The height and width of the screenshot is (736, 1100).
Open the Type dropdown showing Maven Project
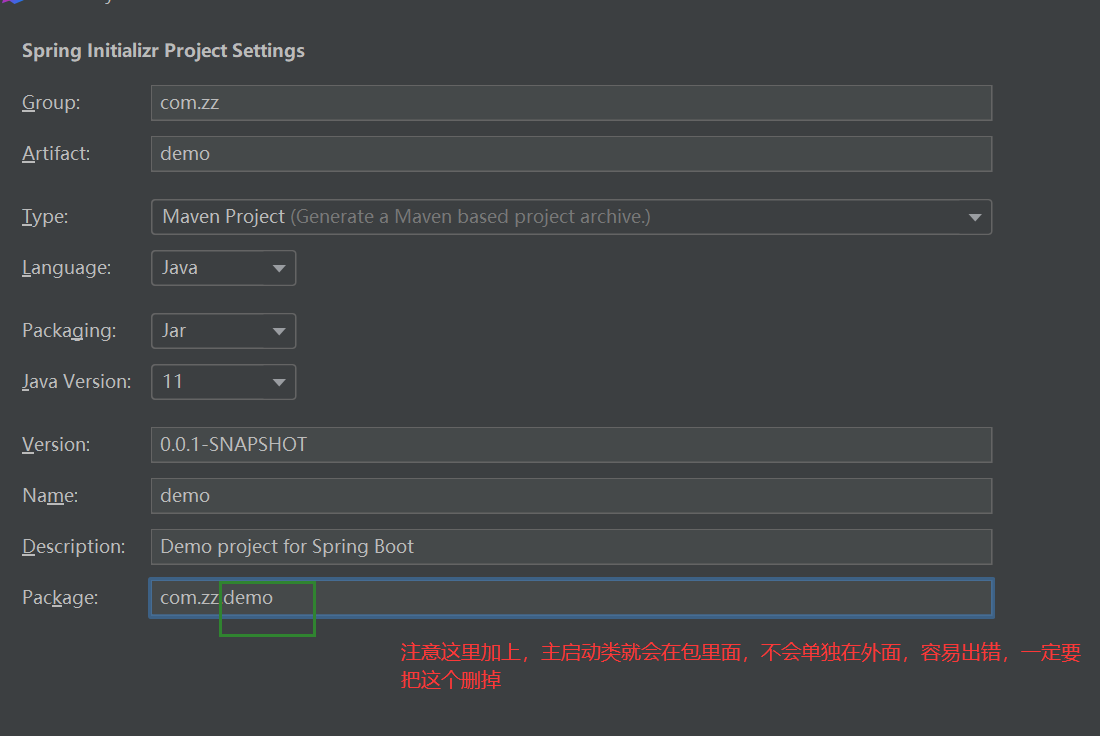tap(571, 217)
